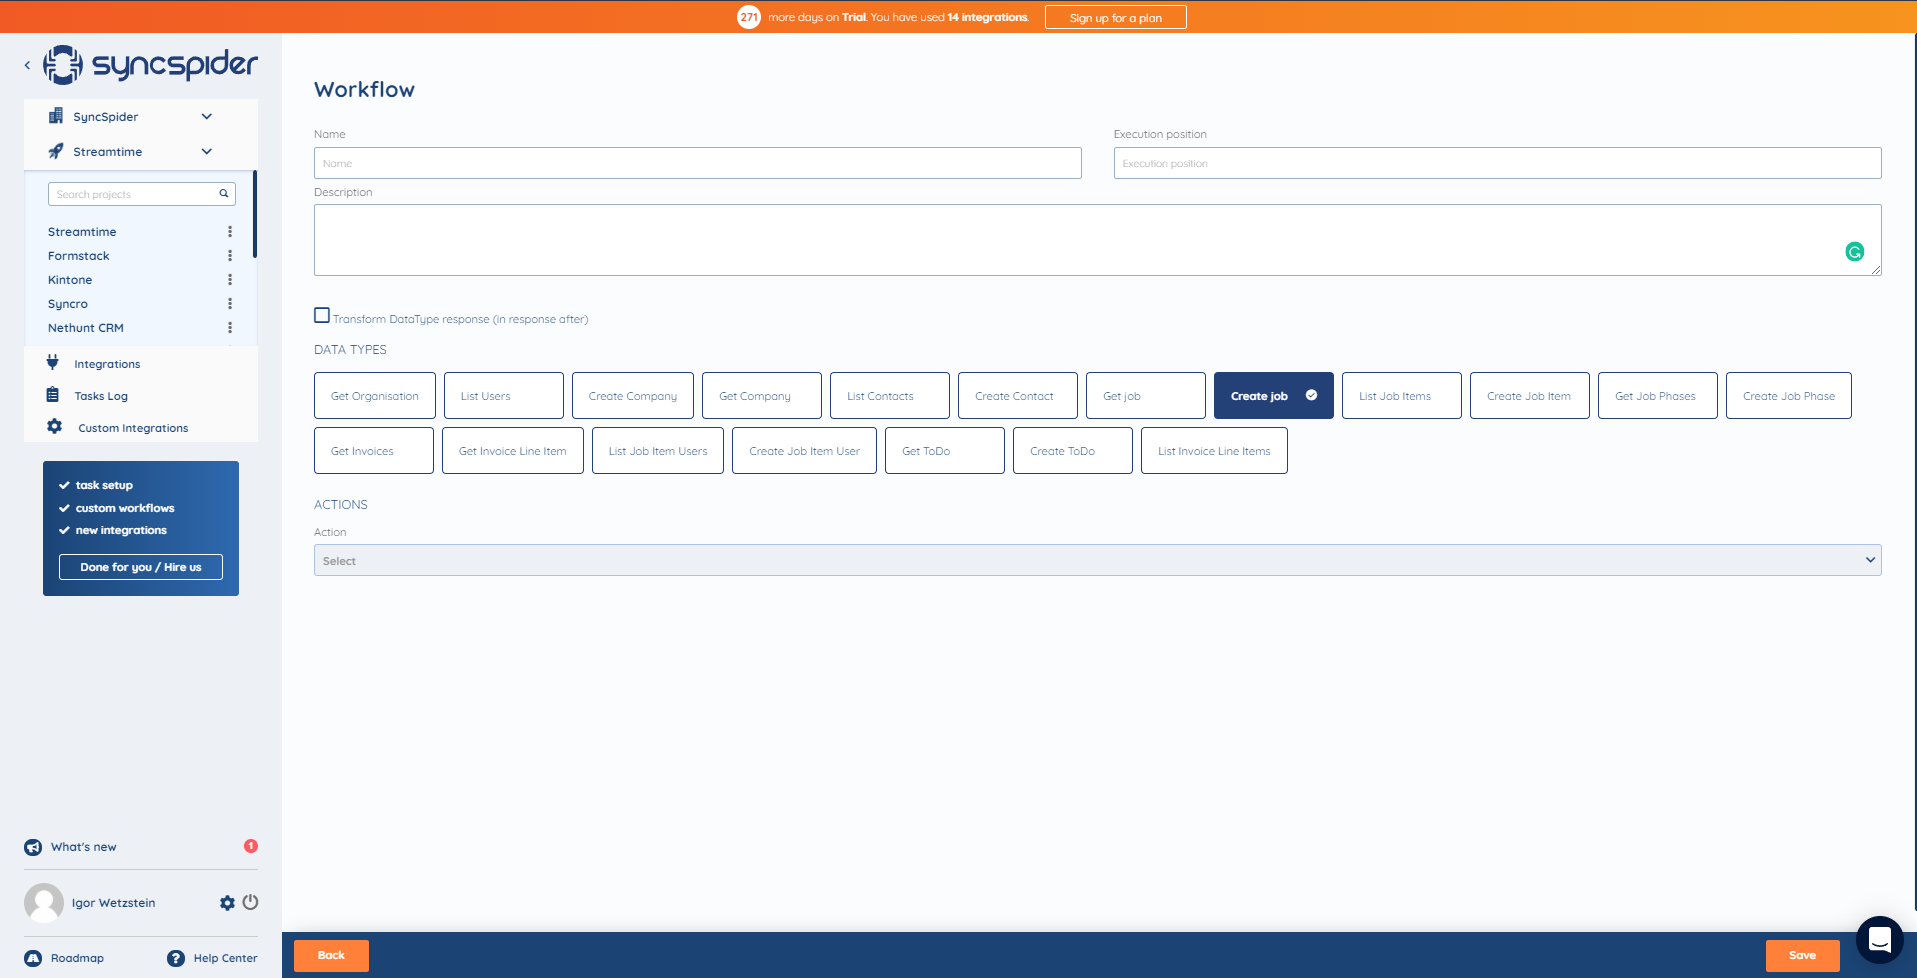Select the Create Job Item data type

(1530, 396)
